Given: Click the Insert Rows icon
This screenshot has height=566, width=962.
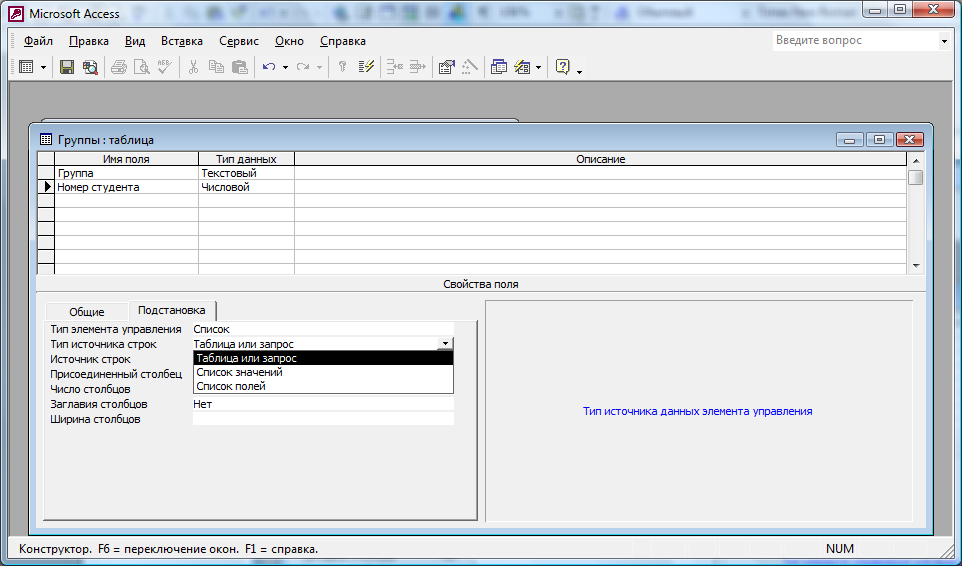Looking at the screenshot, I should coord(394,67).
